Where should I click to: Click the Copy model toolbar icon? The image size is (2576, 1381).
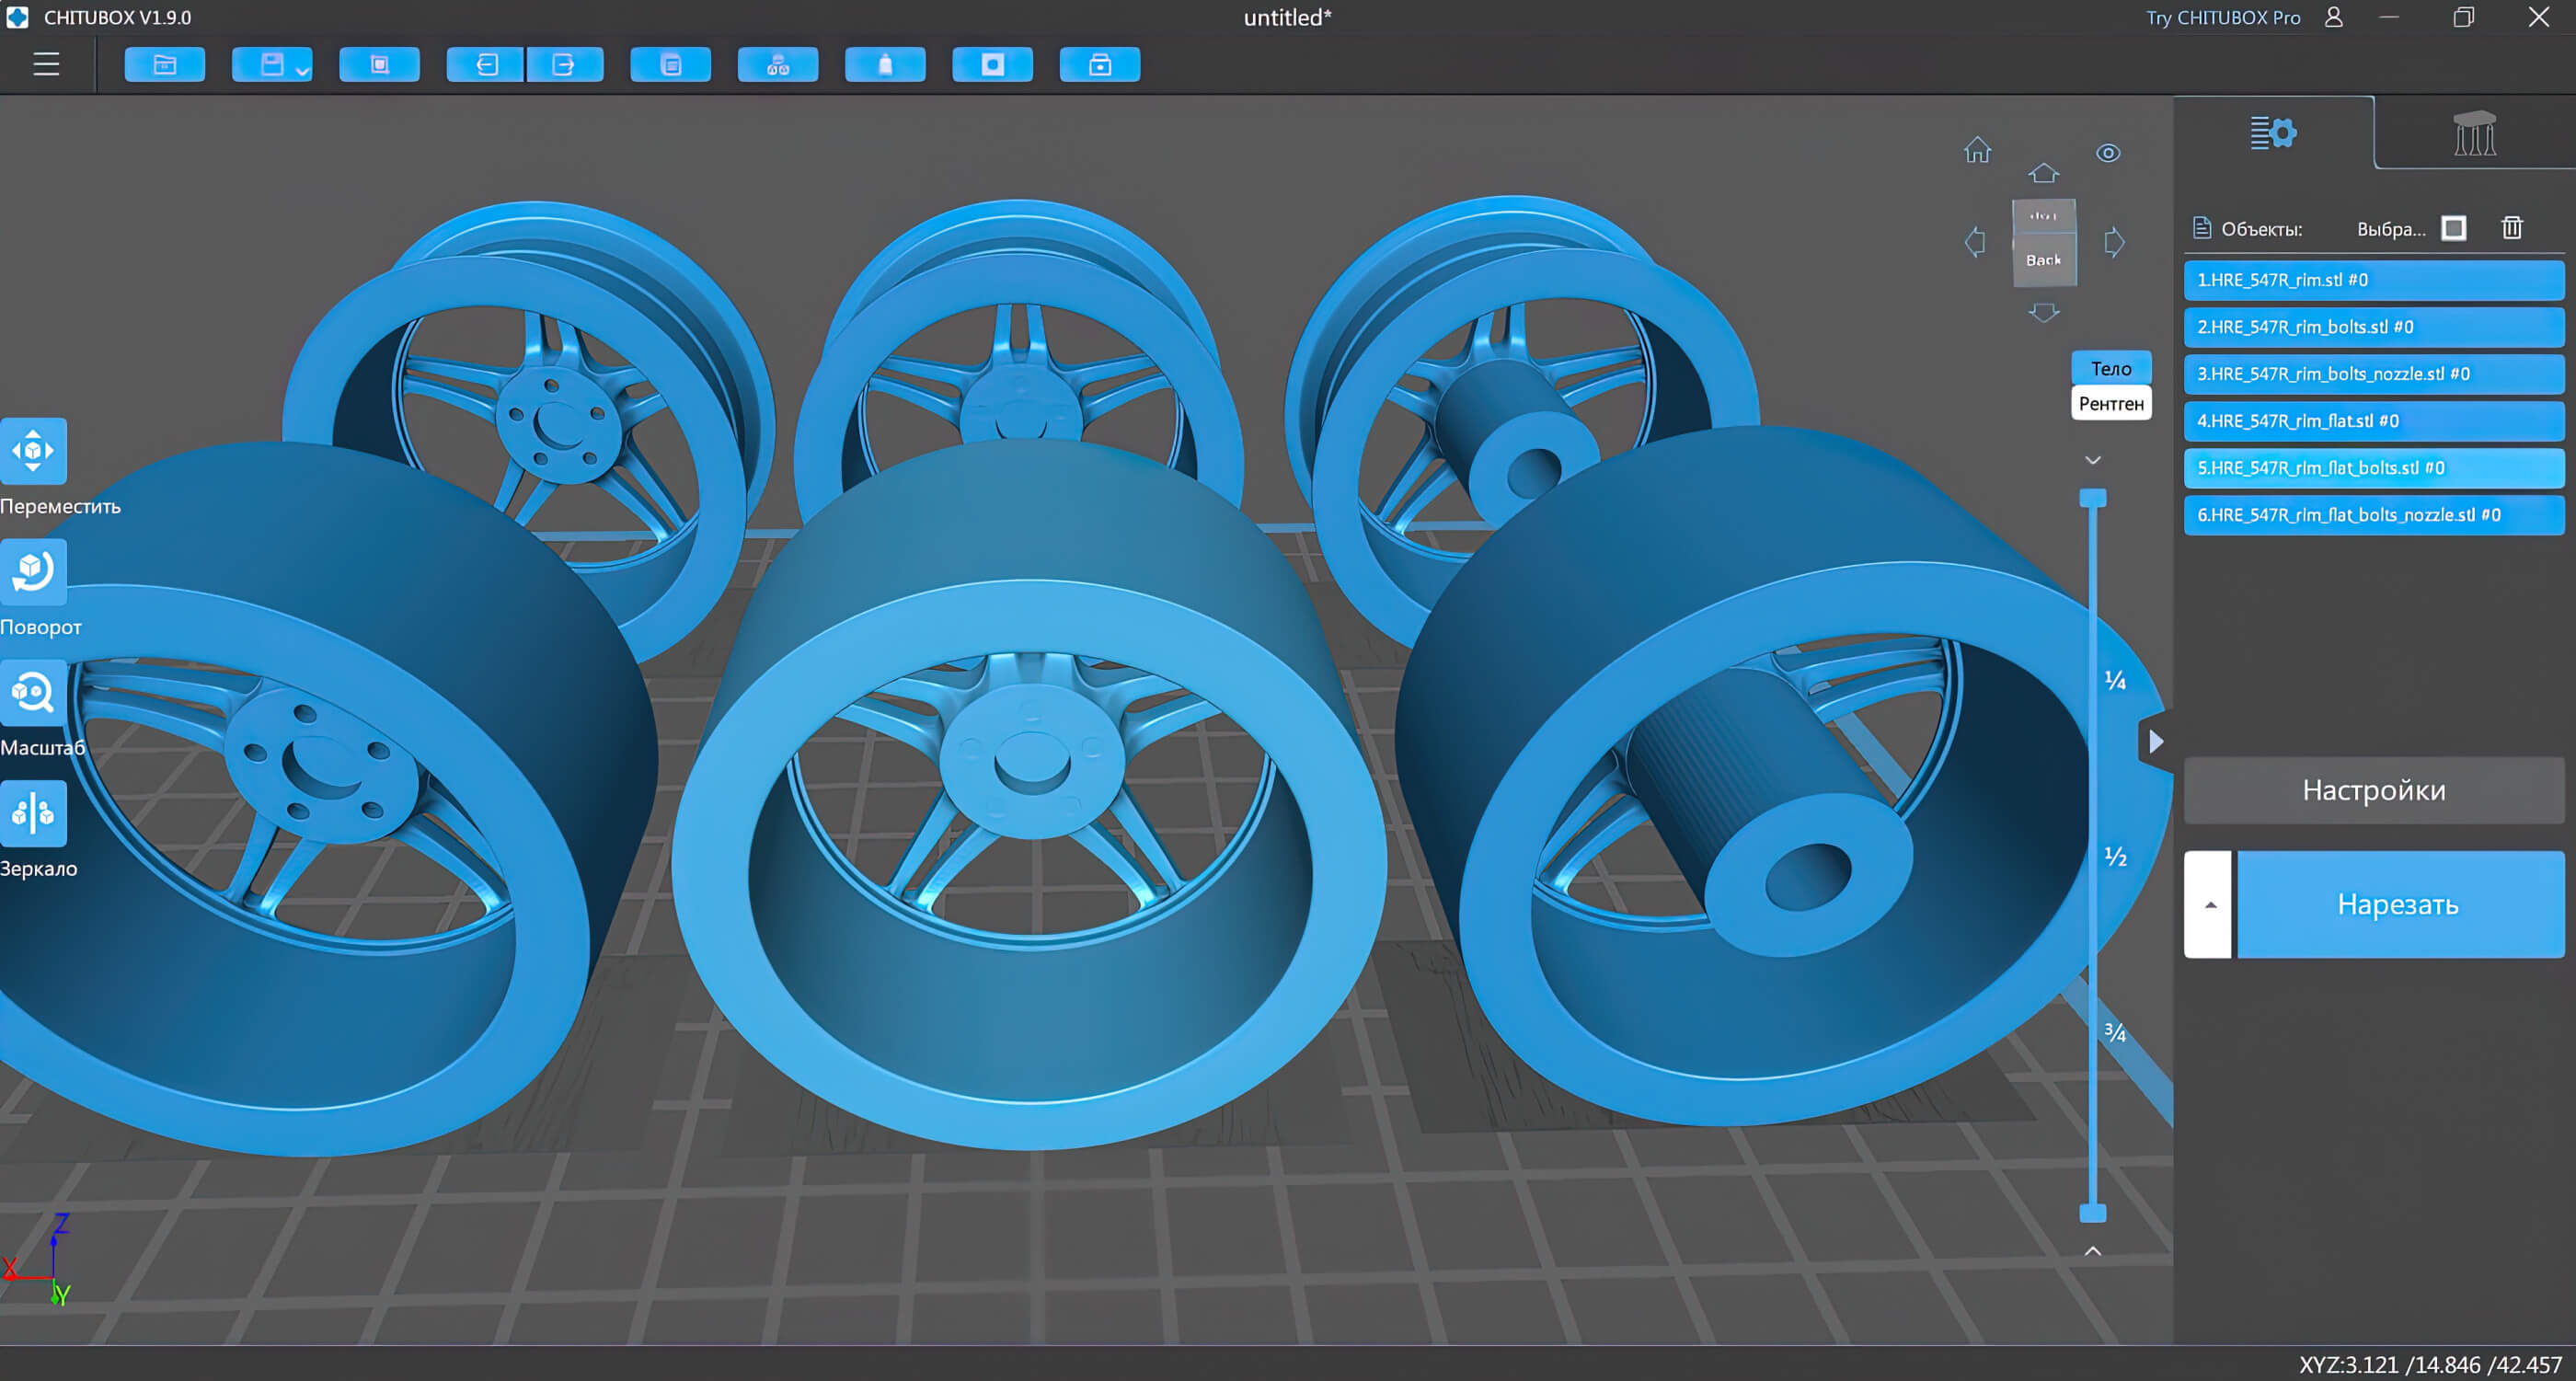pos(671,65)
